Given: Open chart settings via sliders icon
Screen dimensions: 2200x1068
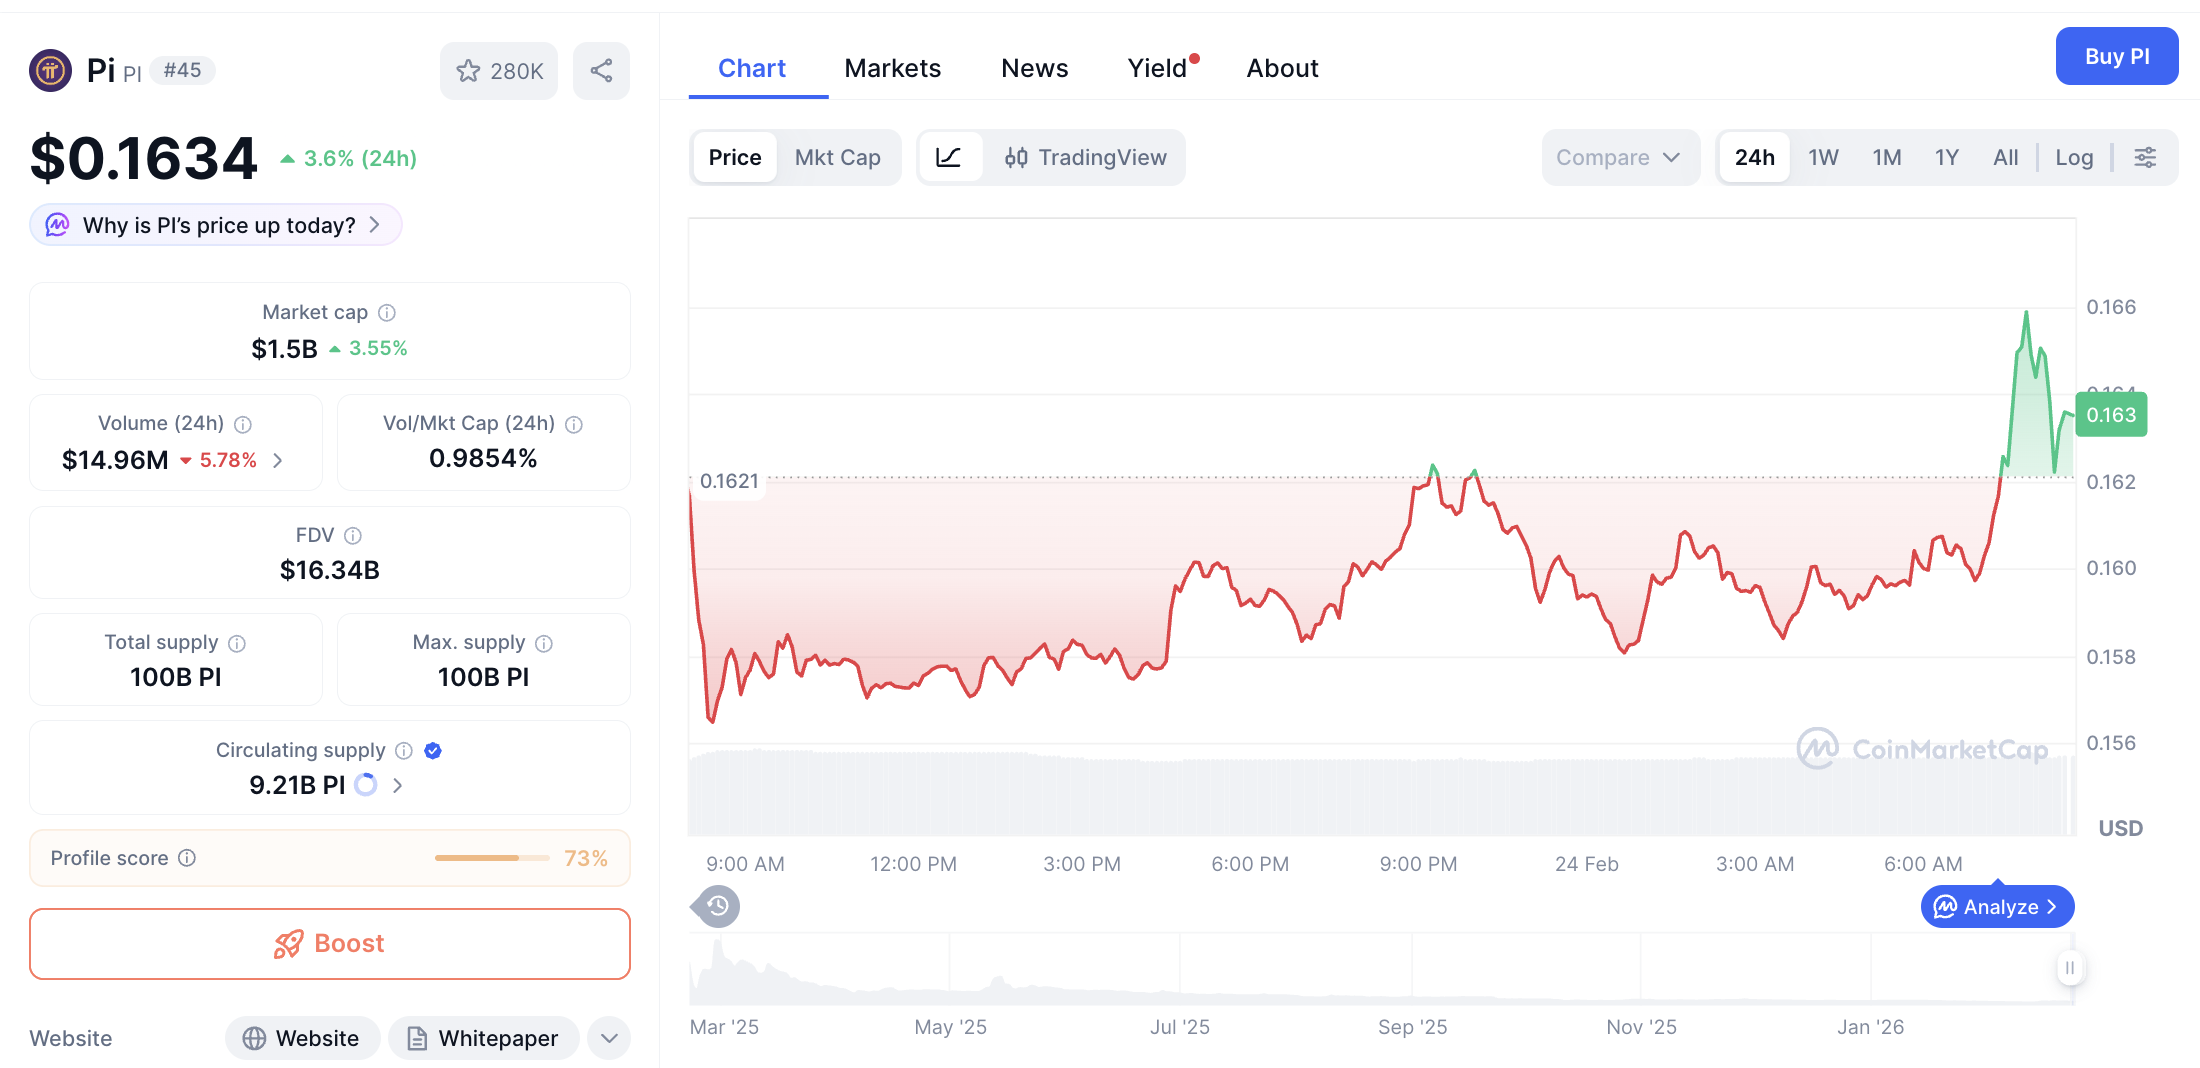Looking at the screenshot, I should 2146,157.
